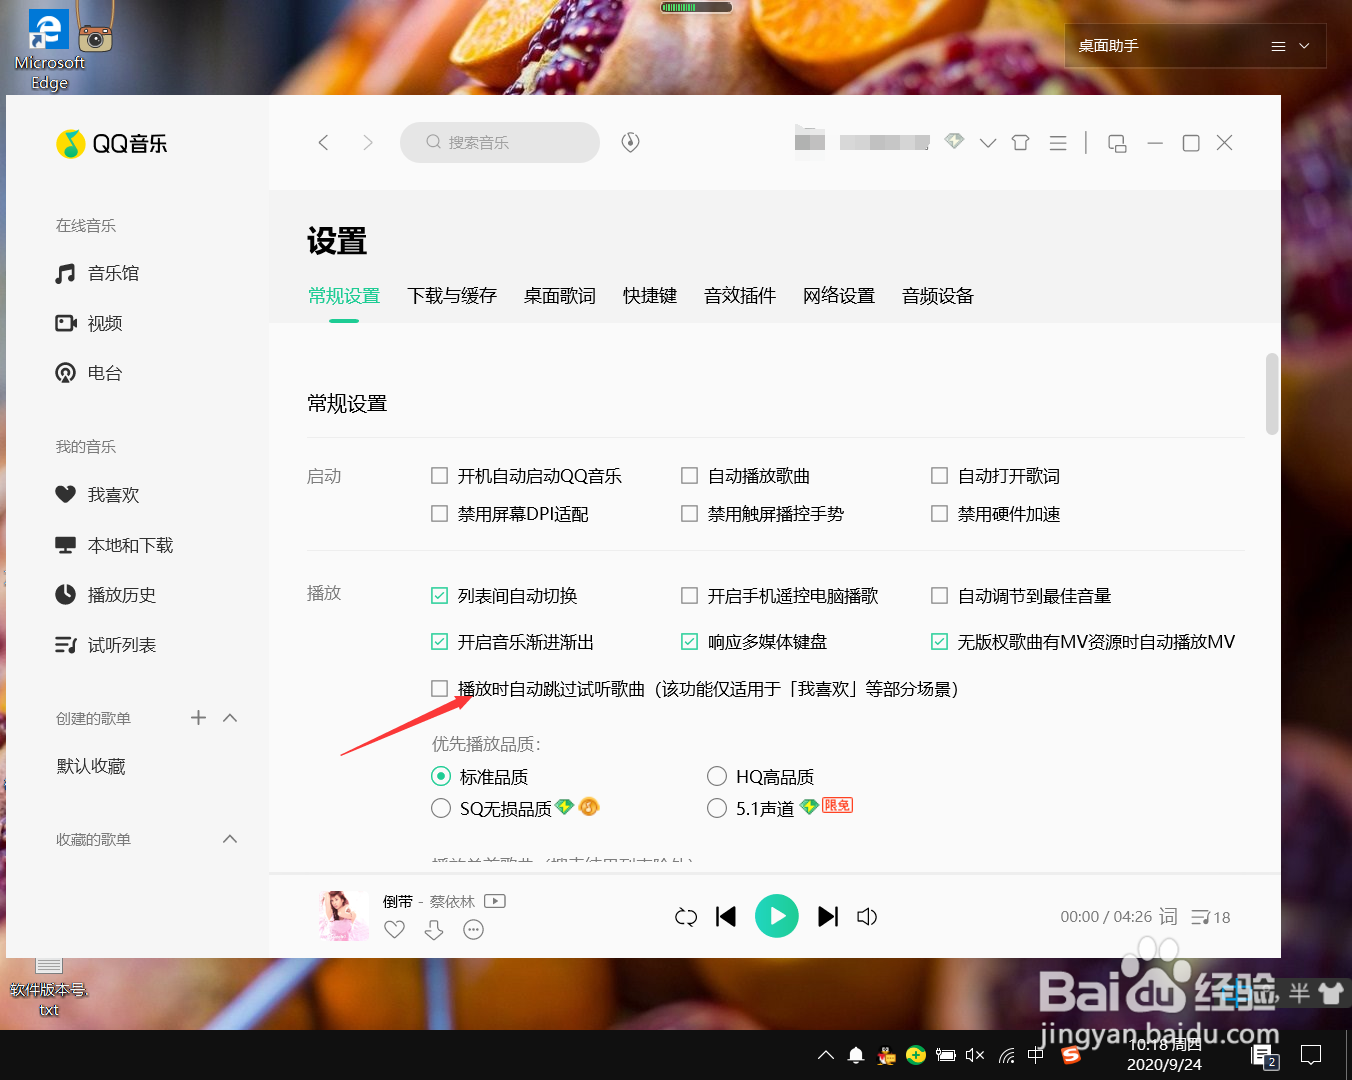
Task: Click the song recognition icon beside search
Action: tap(630, 142)
